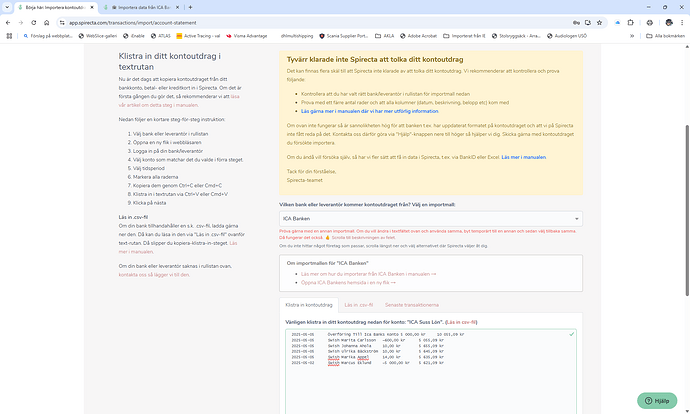Open the 'Importerat från IE' bookmark folder
The width and height of the screenshot is (690, 414).
click(x=464, y=36)
